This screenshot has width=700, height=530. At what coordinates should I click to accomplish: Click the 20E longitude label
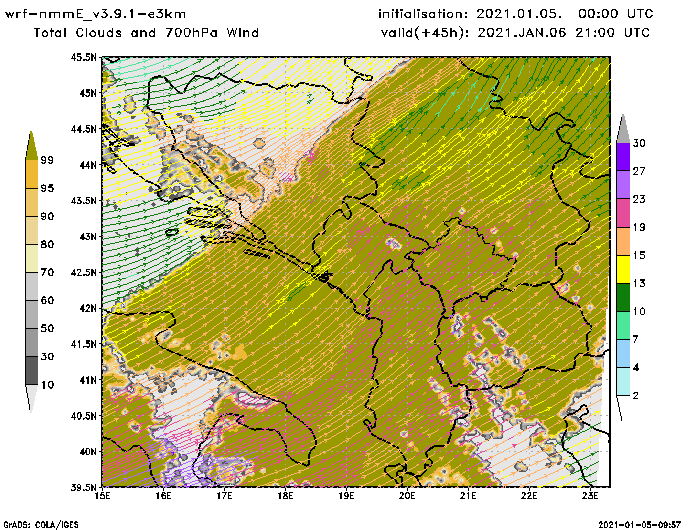click(x=407, y=496)
